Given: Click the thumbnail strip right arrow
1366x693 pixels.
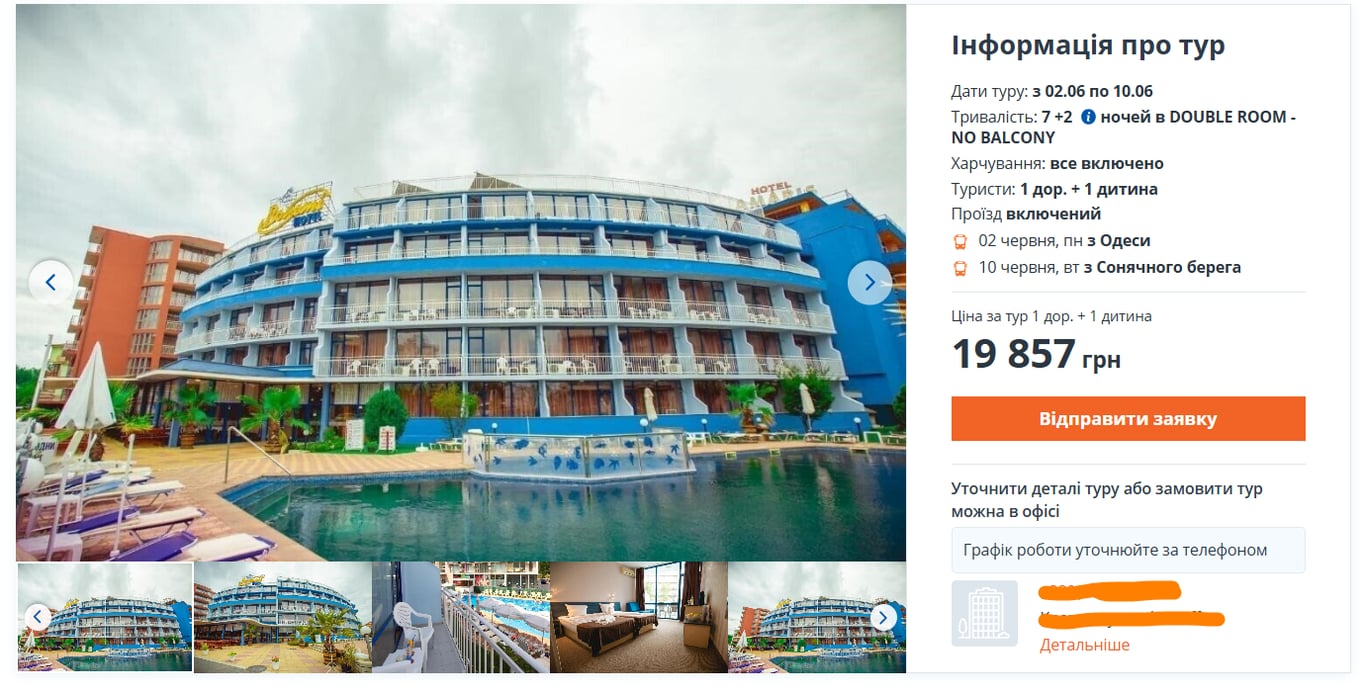Looking at the screenshot, I should tap(883, 617).
